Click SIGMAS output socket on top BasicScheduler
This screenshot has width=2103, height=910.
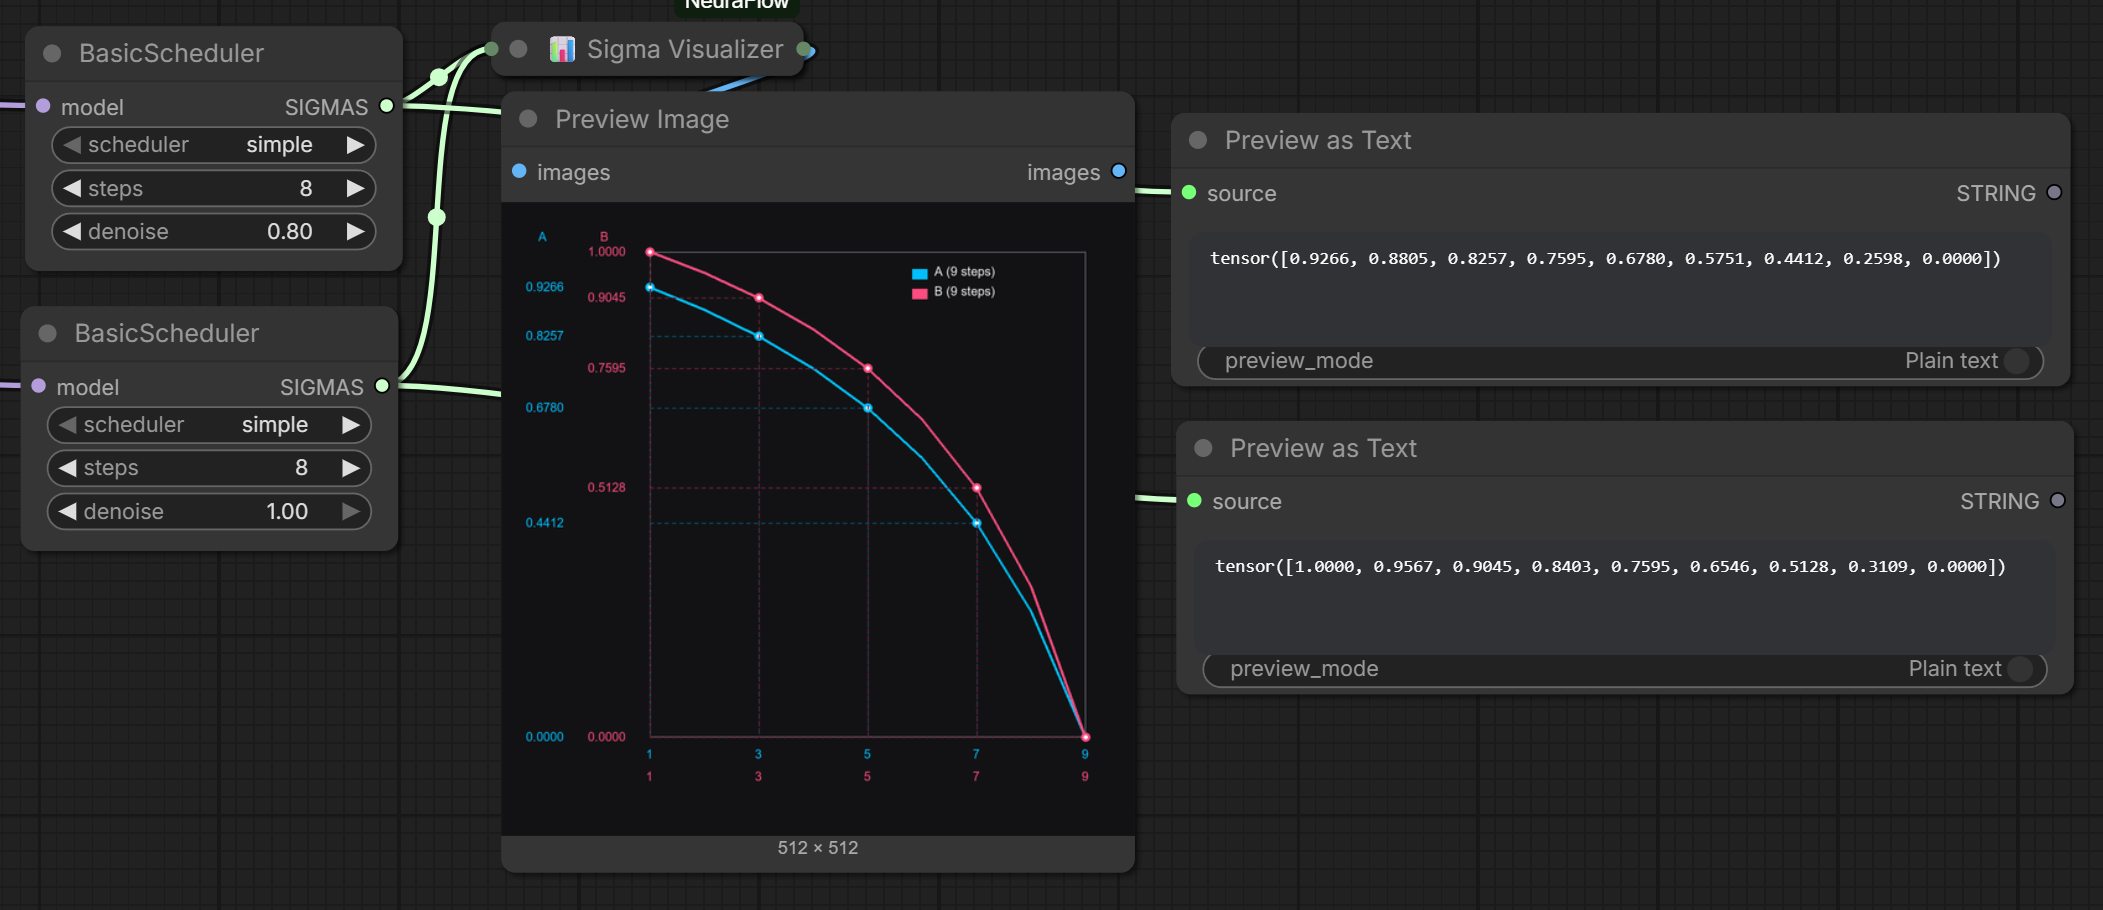(x=386, y=105)
